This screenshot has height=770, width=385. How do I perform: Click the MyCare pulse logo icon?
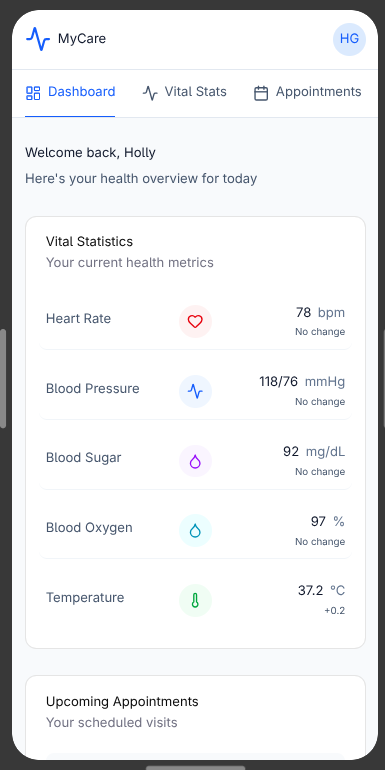[38, 39]
